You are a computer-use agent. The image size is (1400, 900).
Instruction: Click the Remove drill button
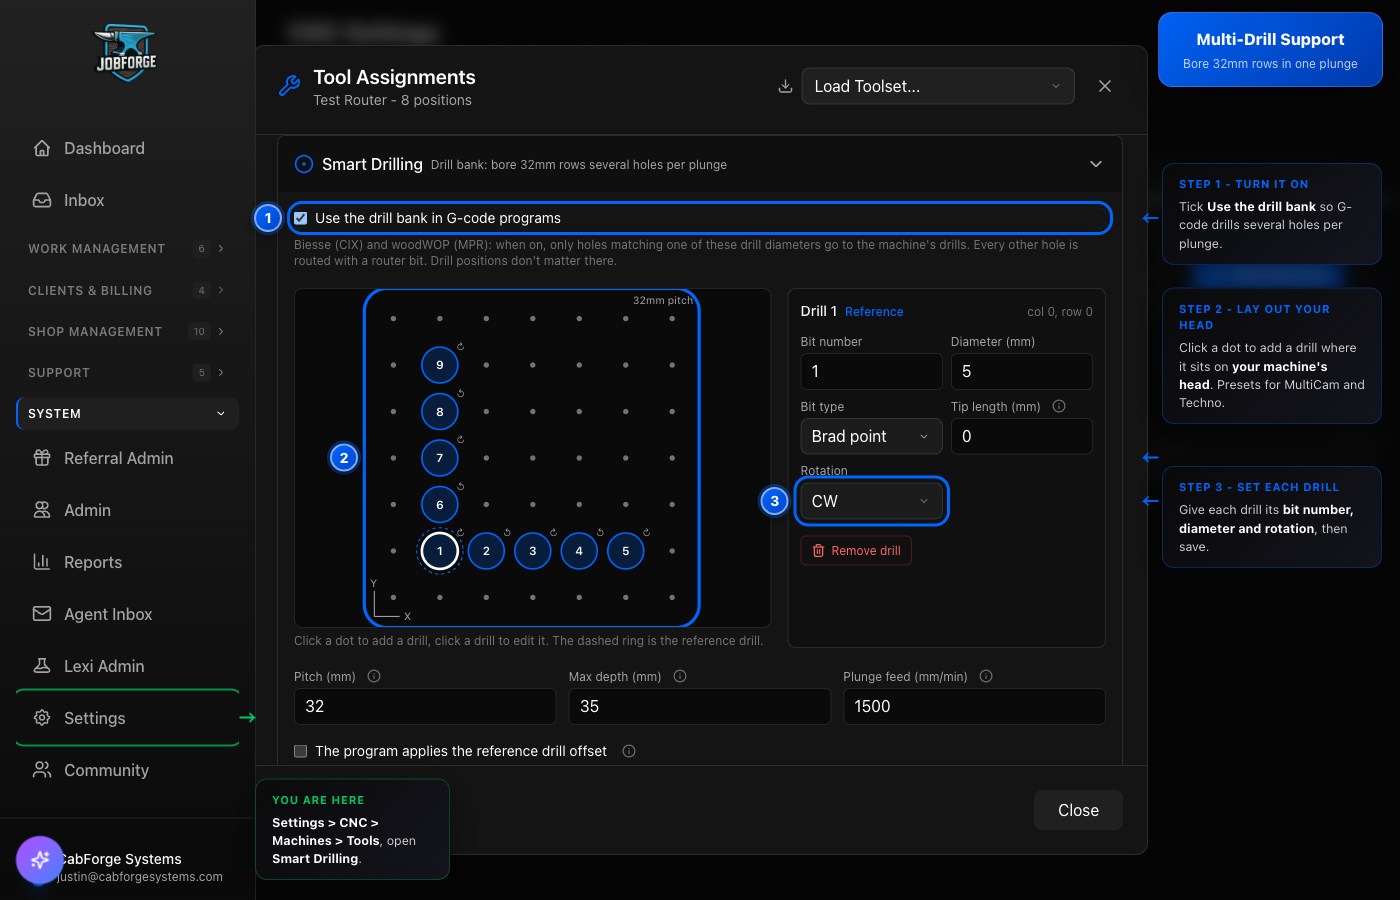coord(856,551)
